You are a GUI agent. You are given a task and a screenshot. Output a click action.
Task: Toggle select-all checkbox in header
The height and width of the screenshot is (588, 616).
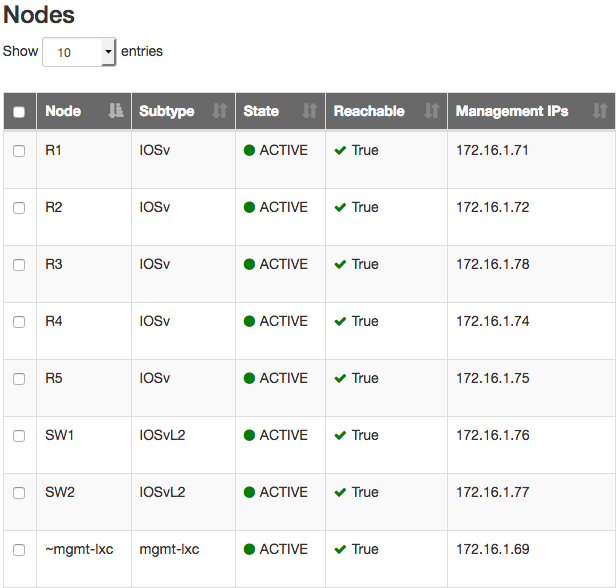[x=19, y=112]
